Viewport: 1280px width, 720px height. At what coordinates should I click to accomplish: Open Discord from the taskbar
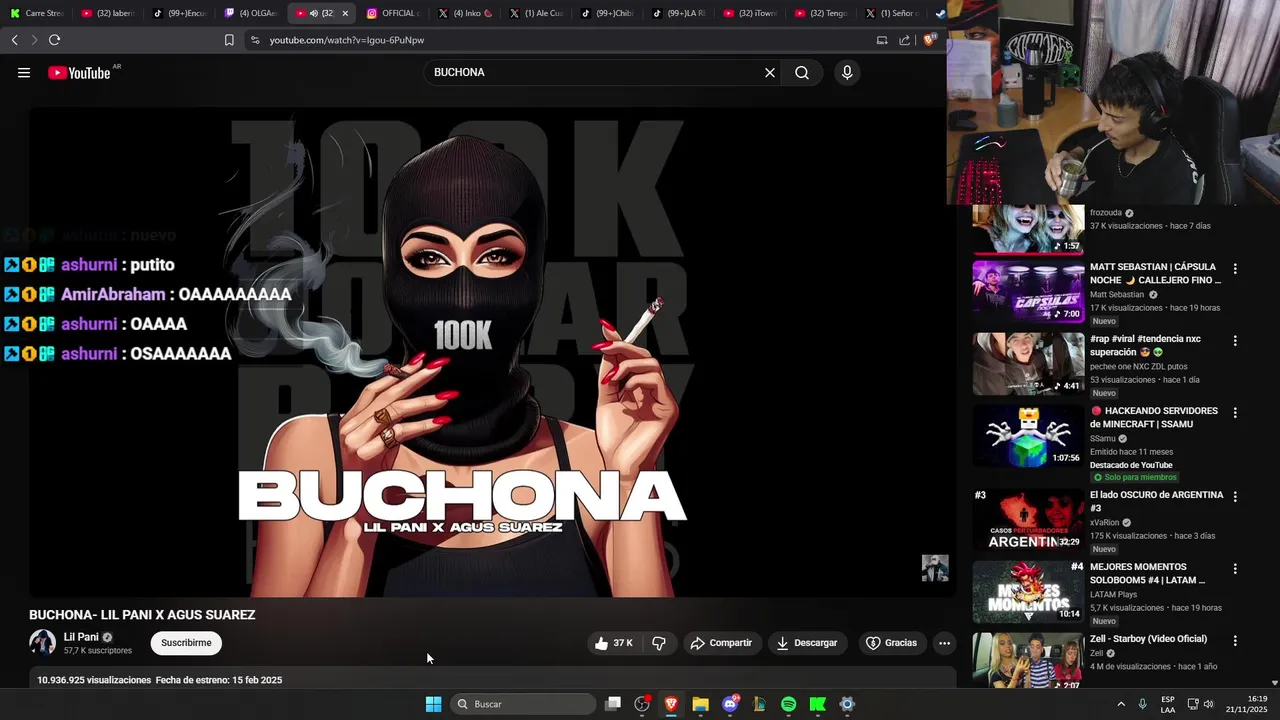click(x=730, y=704)
